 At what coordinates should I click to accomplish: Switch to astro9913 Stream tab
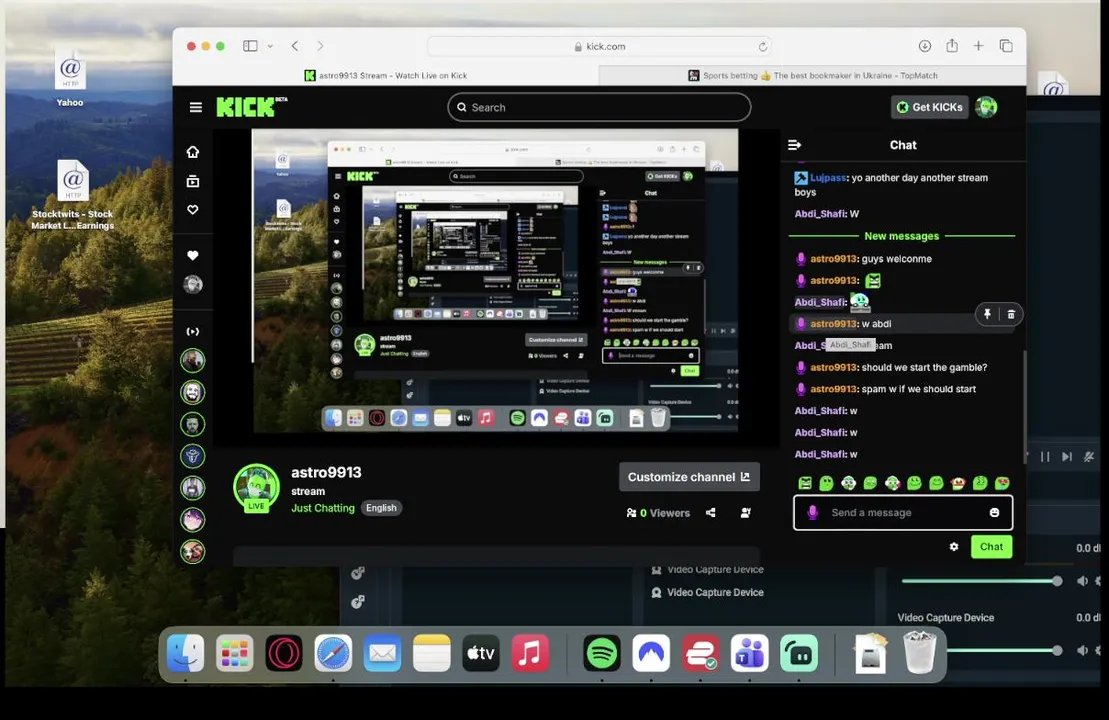coord(385,76)
